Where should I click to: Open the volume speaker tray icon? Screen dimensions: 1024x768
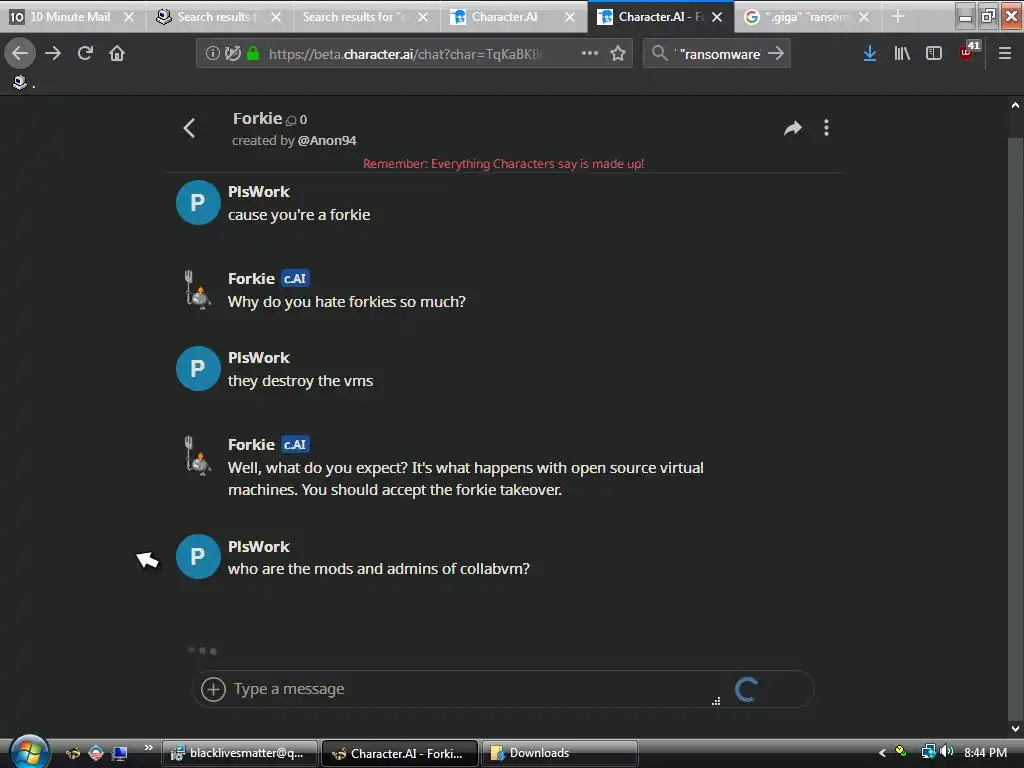pyautogui.click(x=947, y=752)
